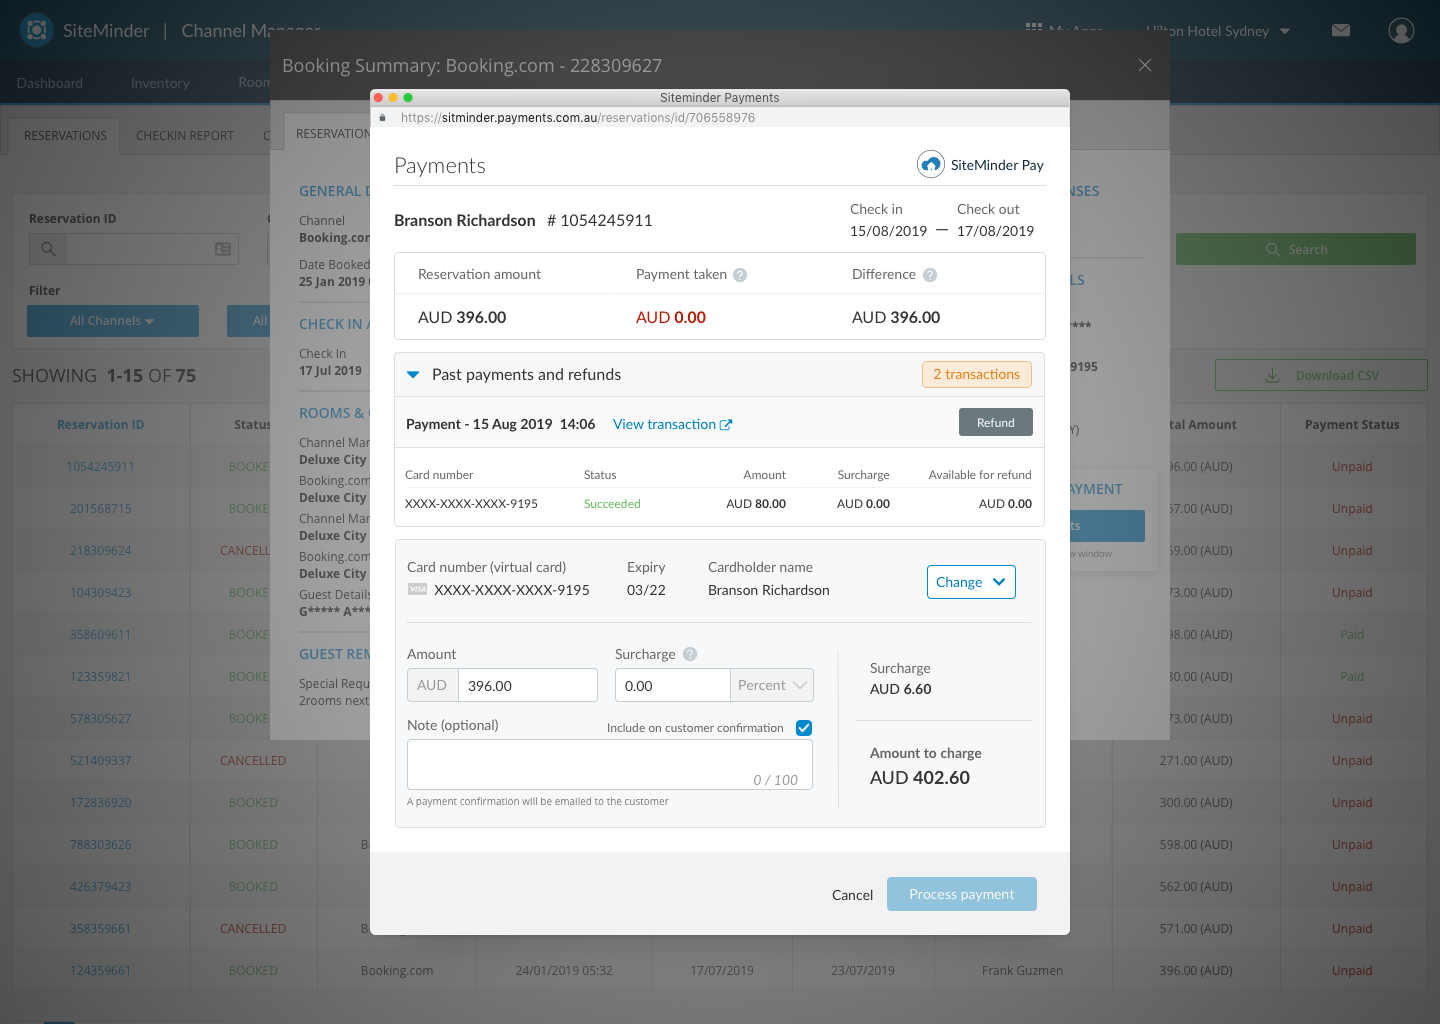Click the green Search button
The image size is (1440, 1024).
[x=1296, y=249]
